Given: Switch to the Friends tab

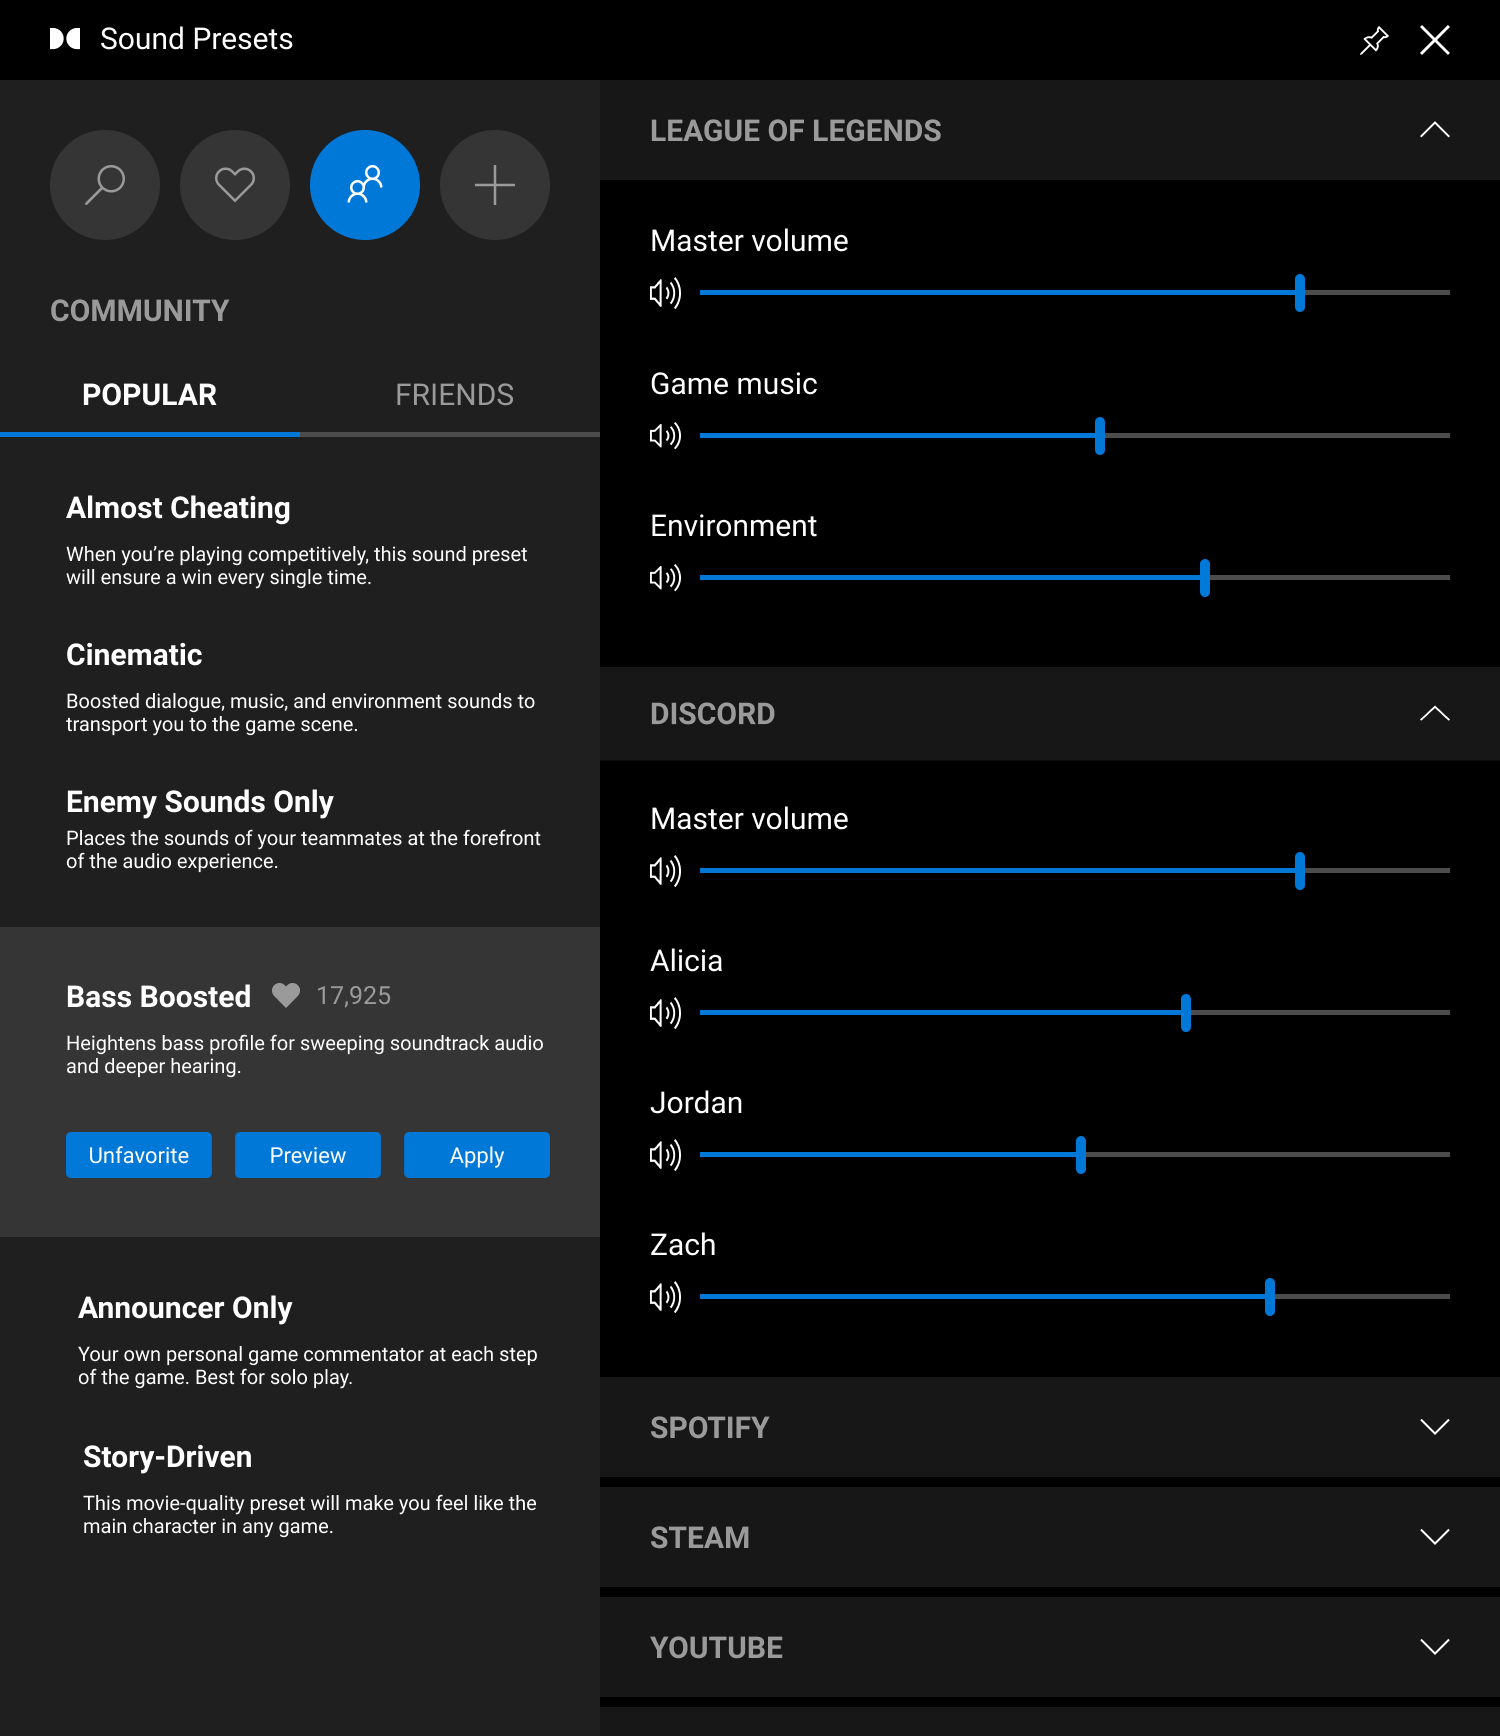Looking at the screenshot, I should (x=454, y=395).
